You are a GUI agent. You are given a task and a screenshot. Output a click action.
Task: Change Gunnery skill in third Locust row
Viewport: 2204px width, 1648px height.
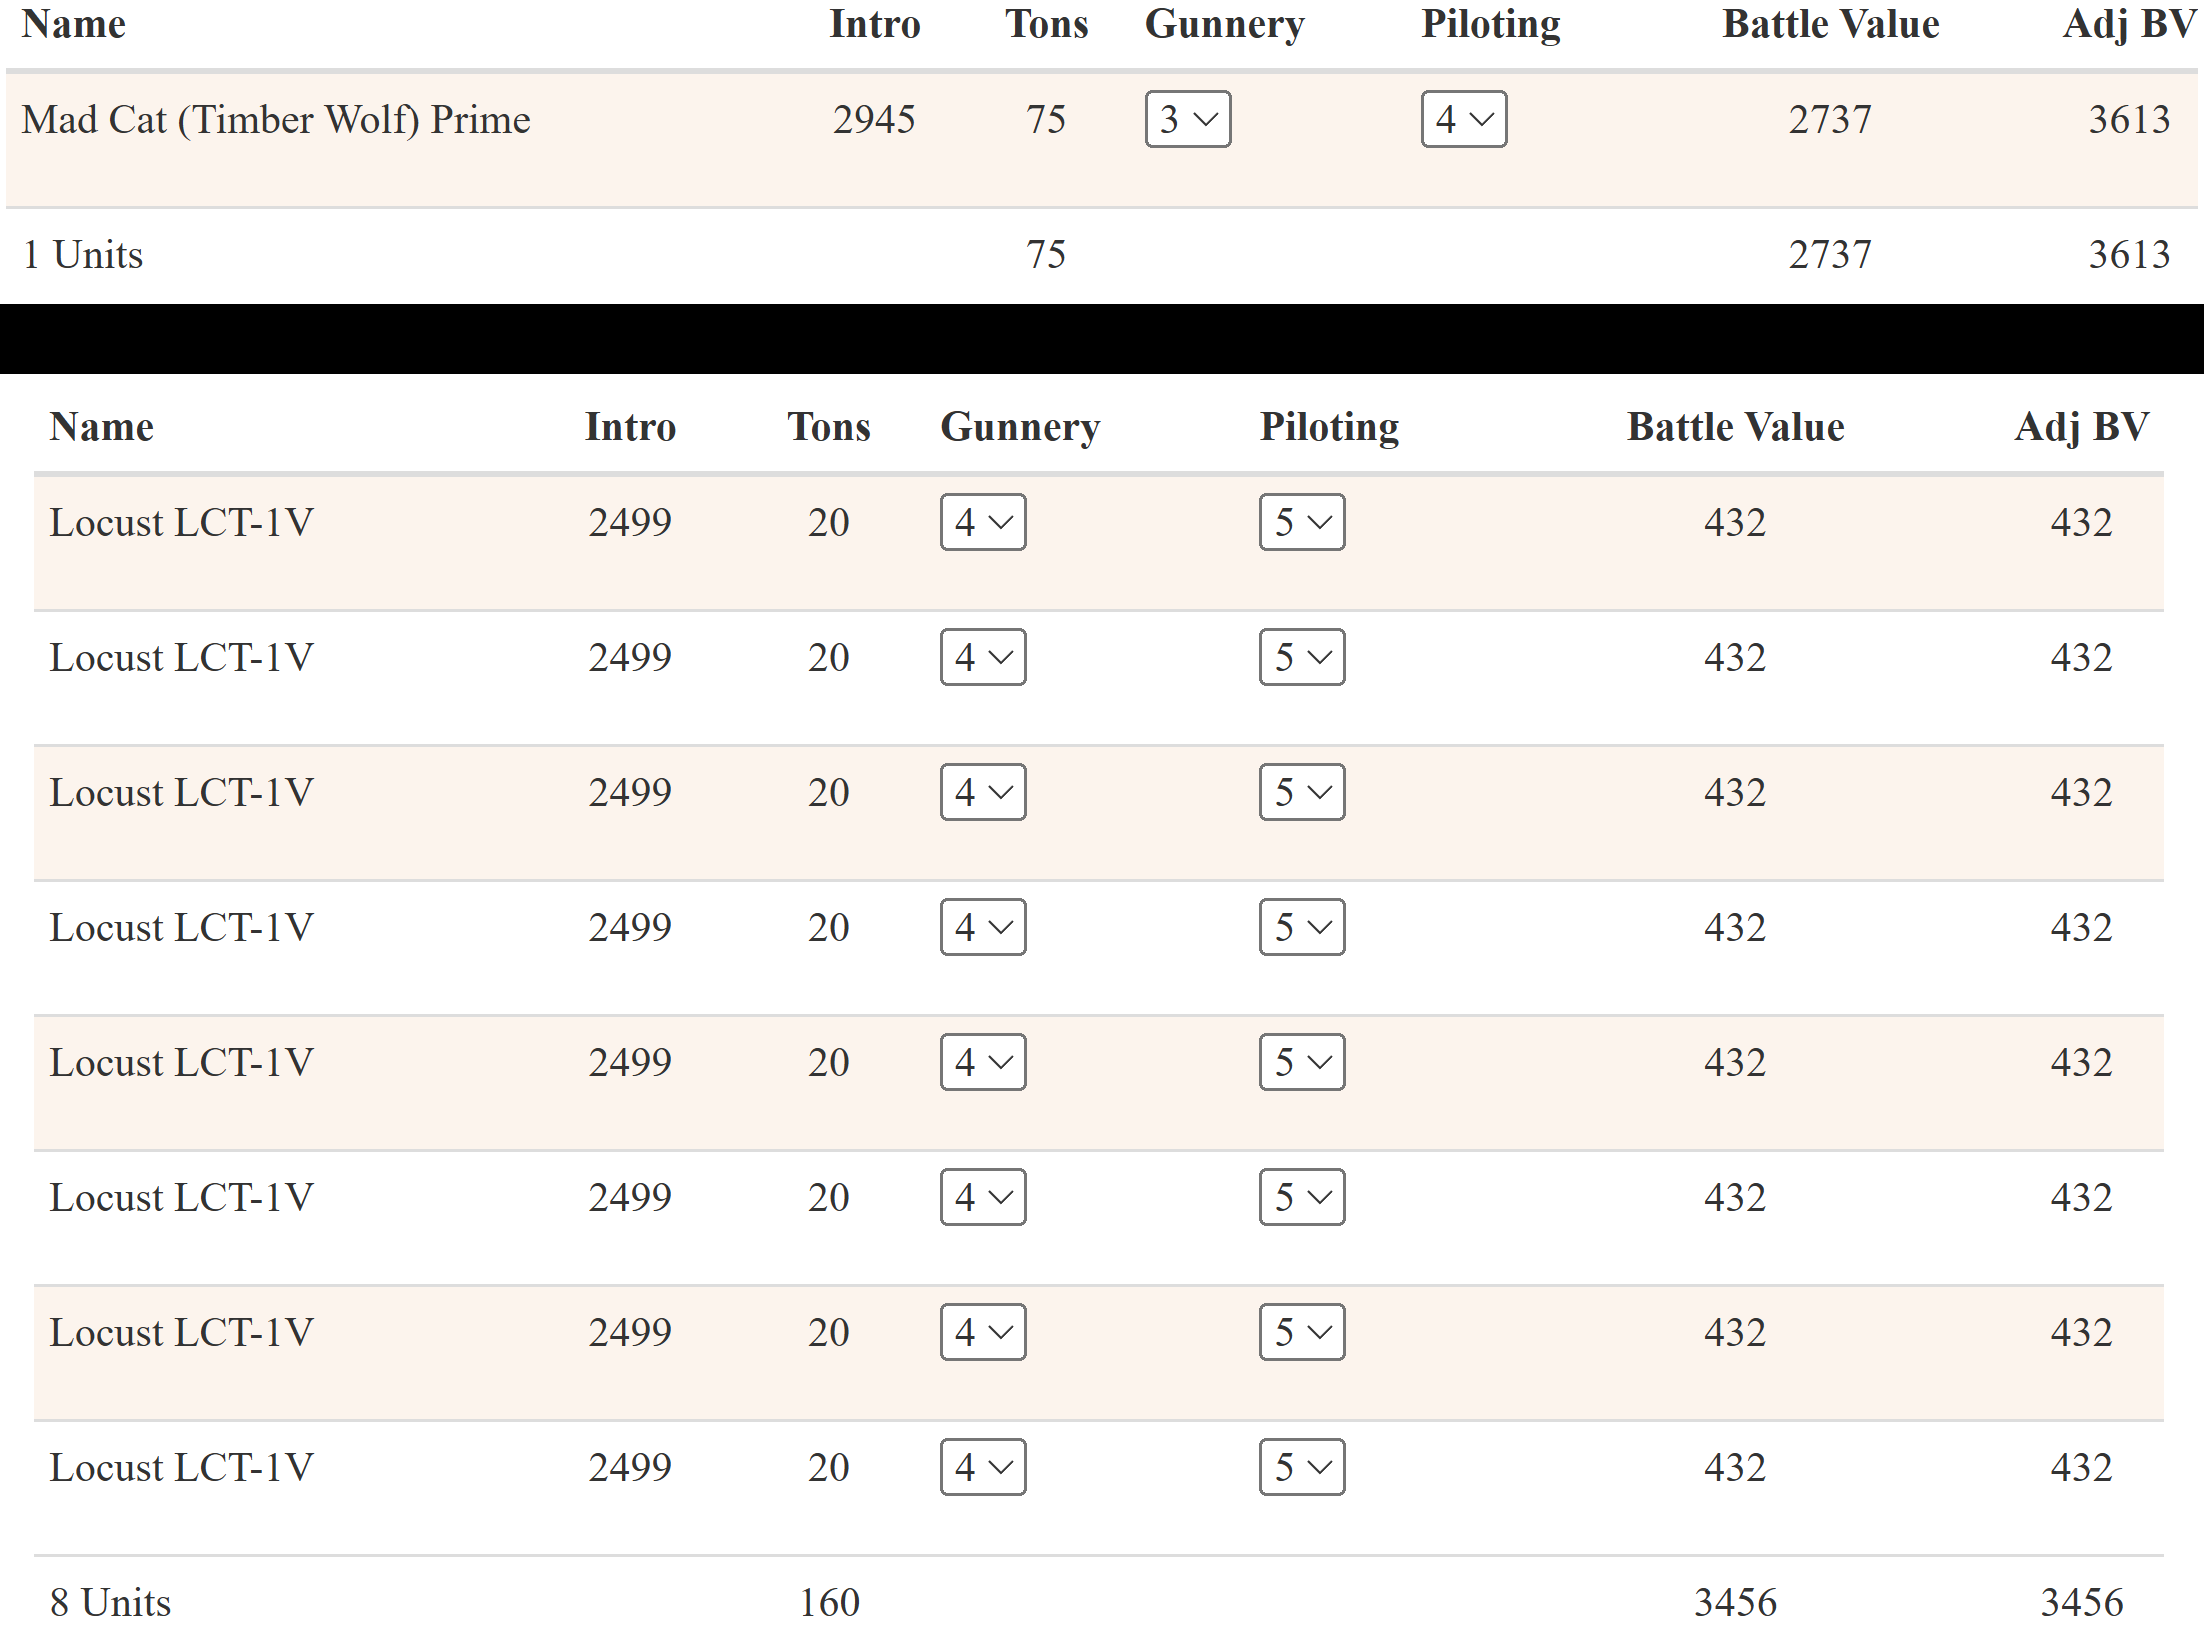click(983, 792)
